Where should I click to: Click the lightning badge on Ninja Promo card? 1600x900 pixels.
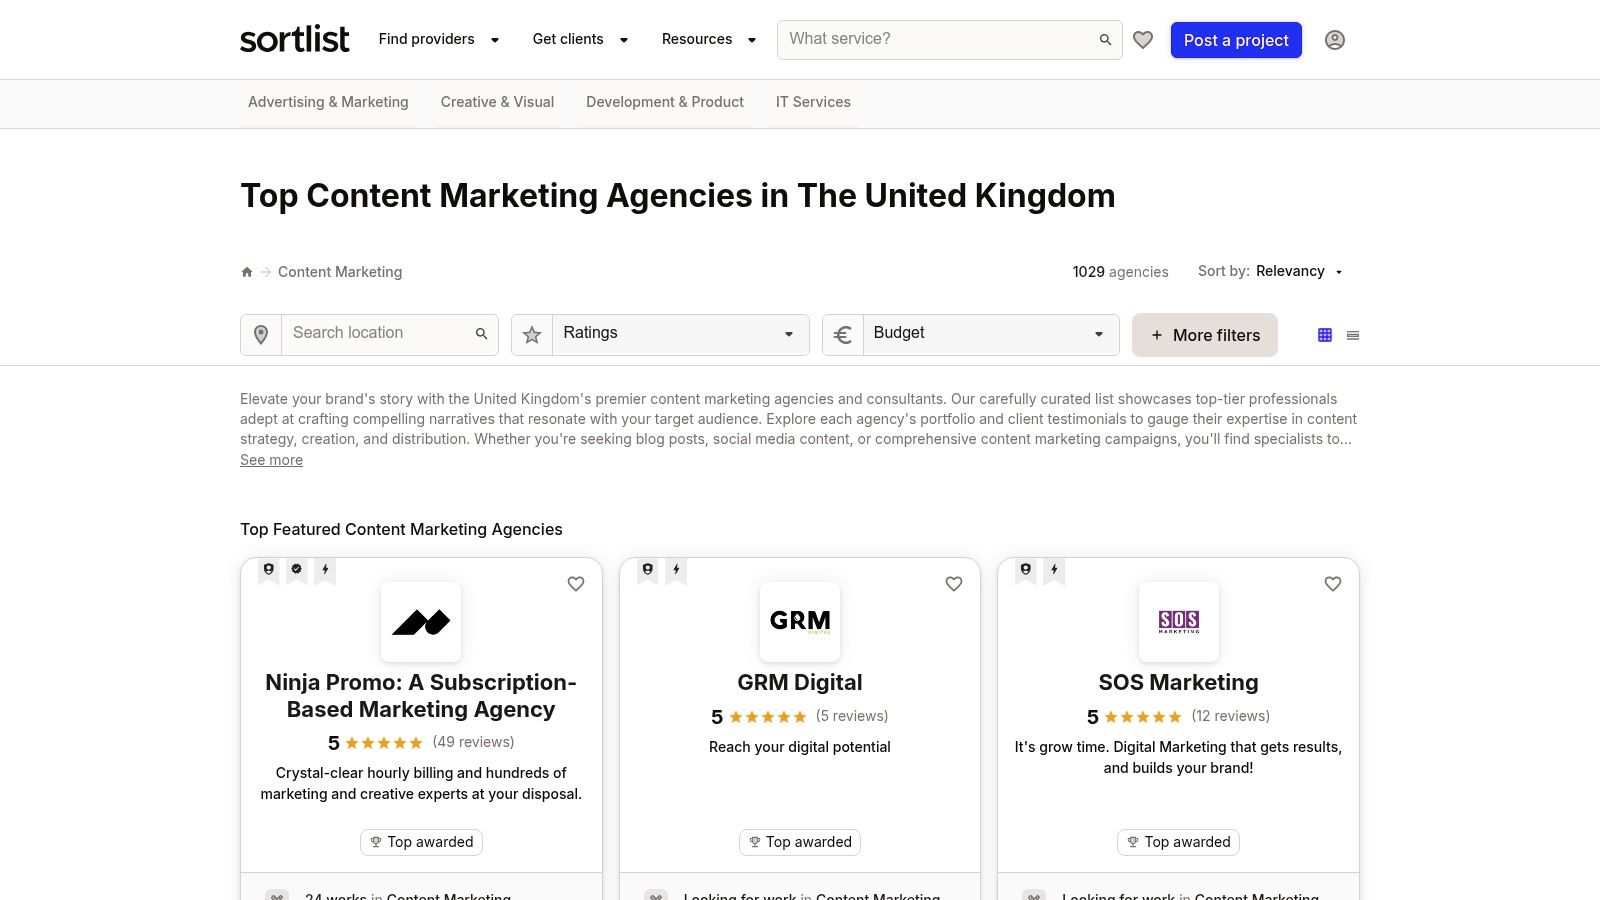click(325, 570)
